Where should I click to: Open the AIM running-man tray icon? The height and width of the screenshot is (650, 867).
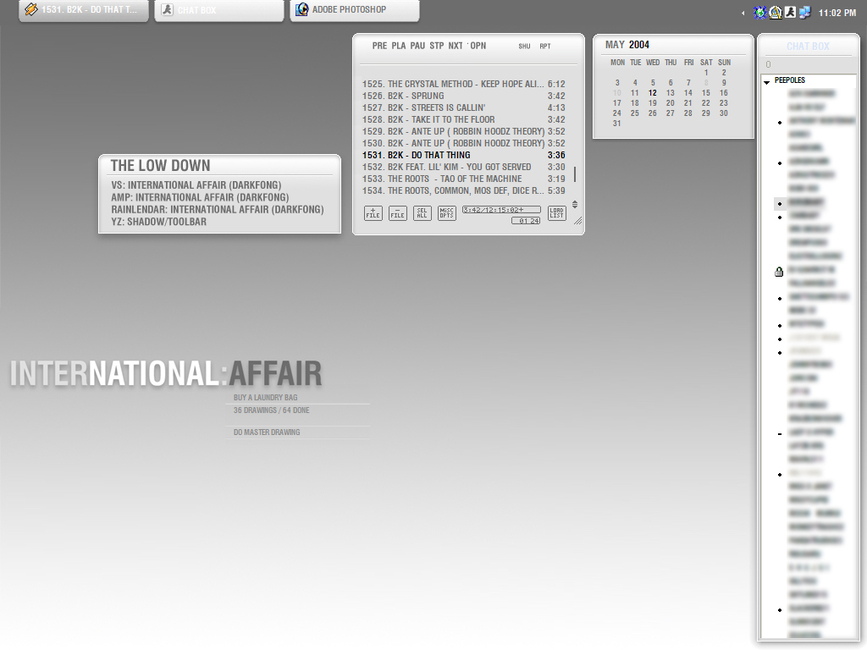[x=790, y=12]
